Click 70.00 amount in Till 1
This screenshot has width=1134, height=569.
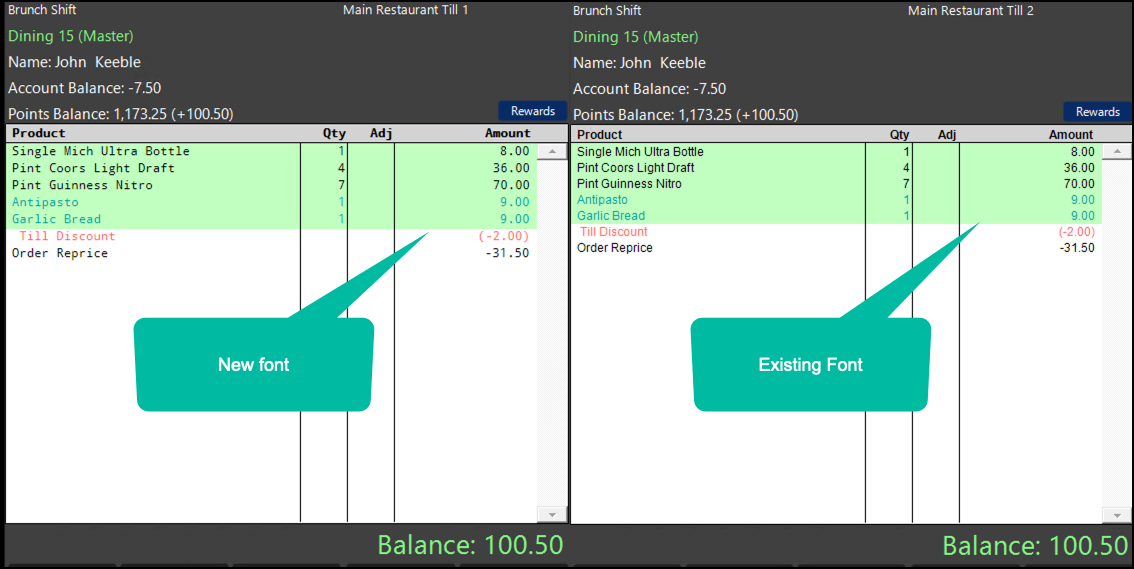511,185
